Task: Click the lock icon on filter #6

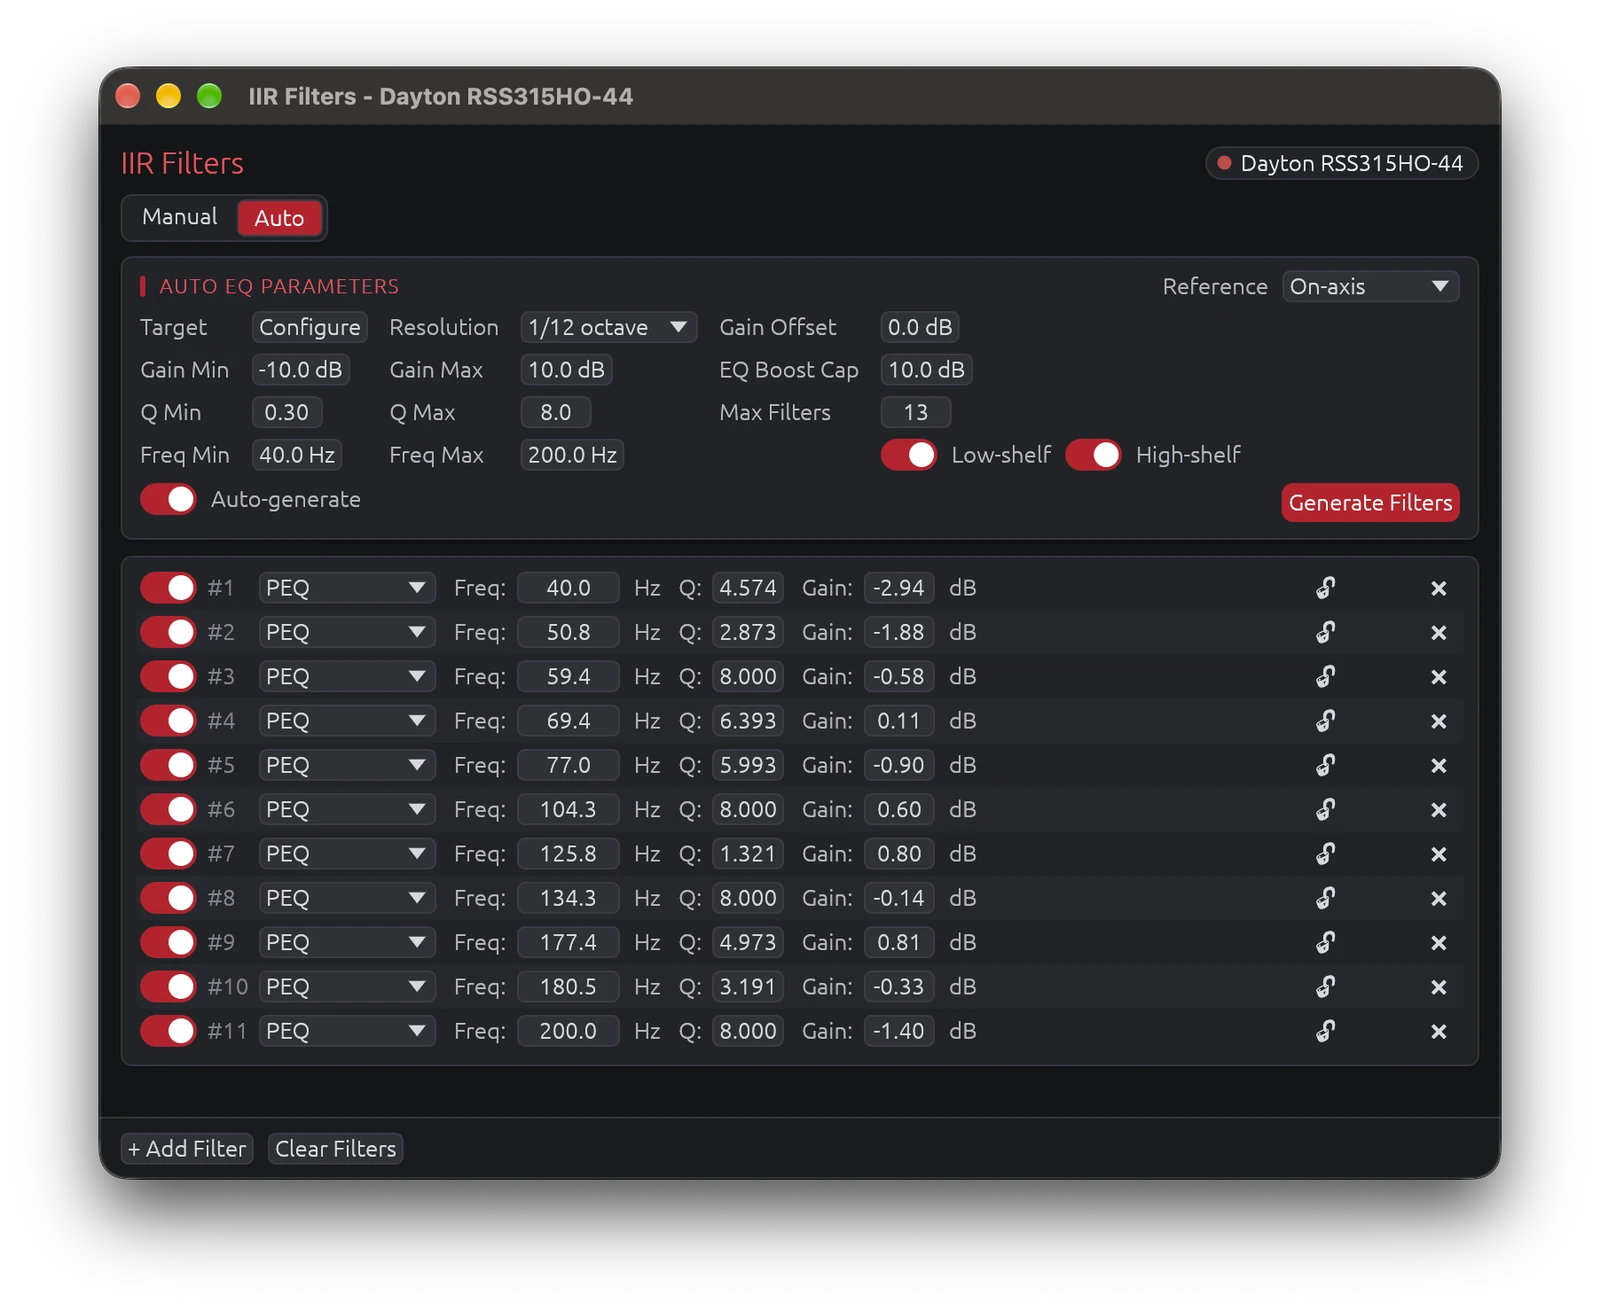Action: pos(1326,809)
